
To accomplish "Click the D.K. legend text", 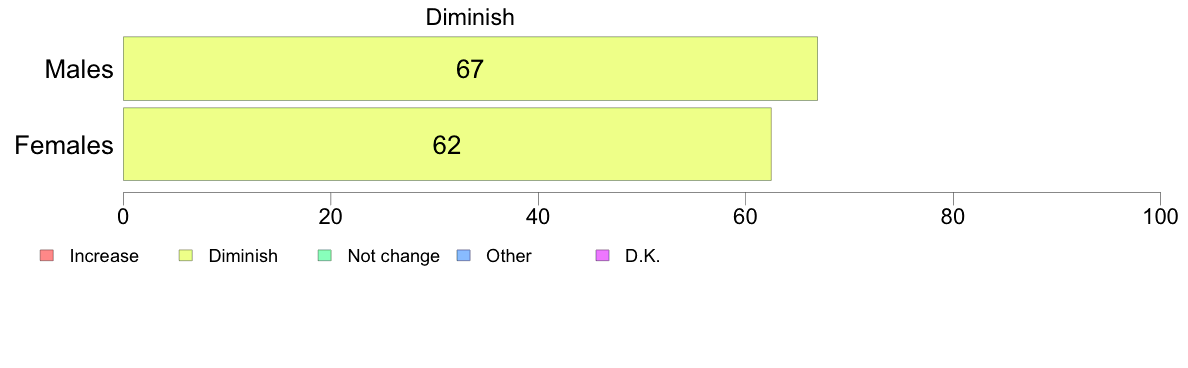I will coord(643,256).
